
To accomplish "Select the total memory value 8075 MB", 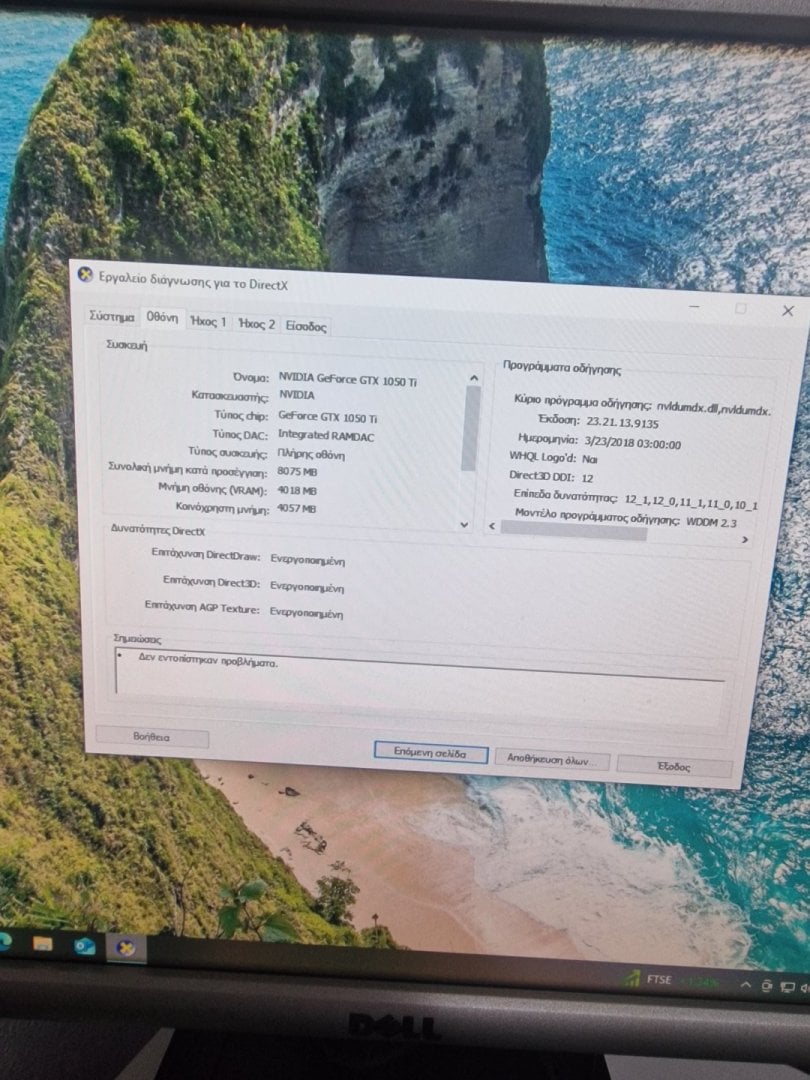I will coord(297,472).
